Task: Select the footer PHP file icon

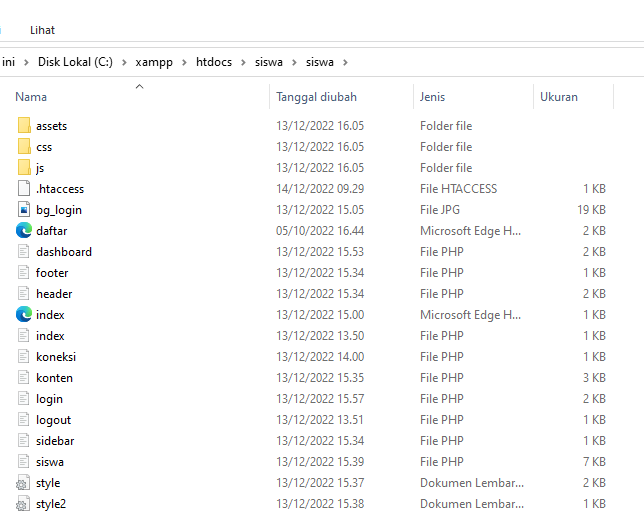Action: coord(24,272)
